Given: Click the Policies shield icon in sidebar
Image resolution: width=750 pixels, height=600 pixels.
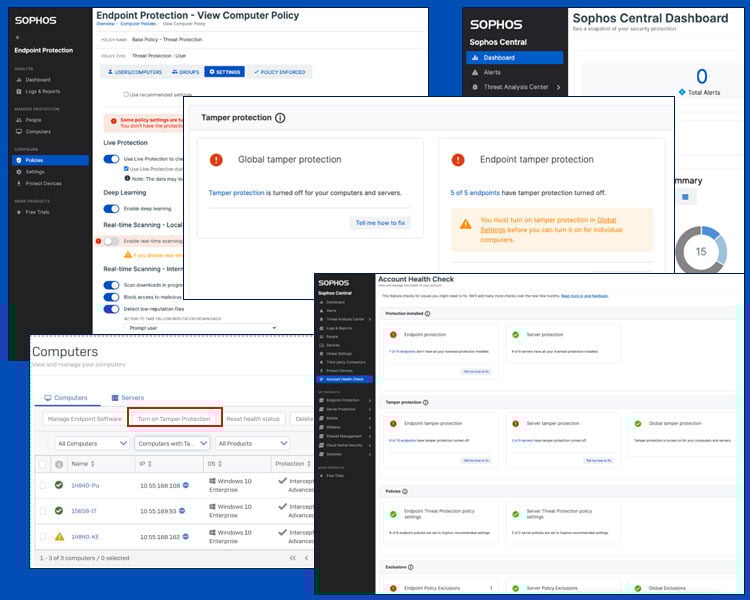Looking at the screenshot, I should click(x=17, y=160).
